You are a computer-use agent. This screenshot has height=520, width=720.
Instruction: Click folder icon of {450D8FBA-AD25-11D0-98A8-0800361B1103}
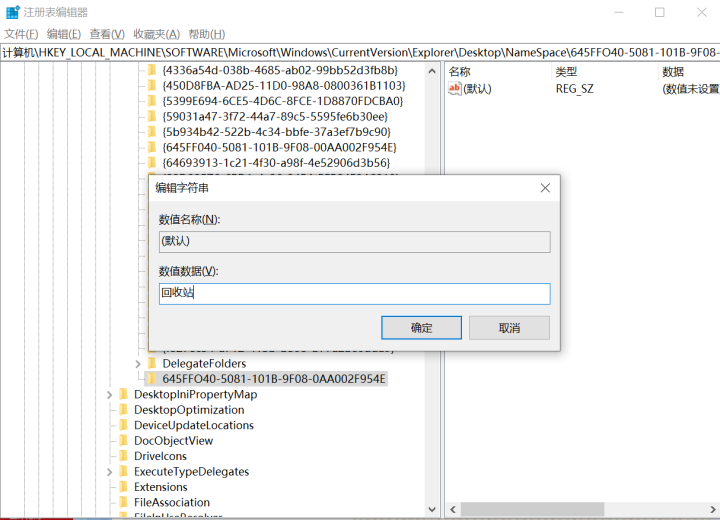point(152,85)
